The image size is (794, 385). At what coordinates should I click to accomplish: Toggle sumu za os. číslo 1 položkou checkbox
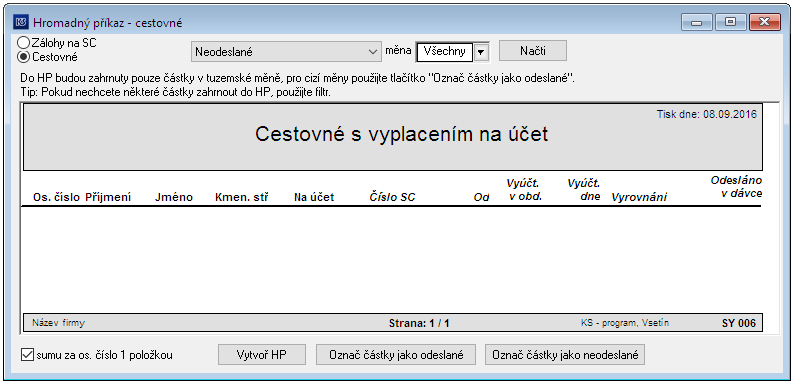point(27,355)
